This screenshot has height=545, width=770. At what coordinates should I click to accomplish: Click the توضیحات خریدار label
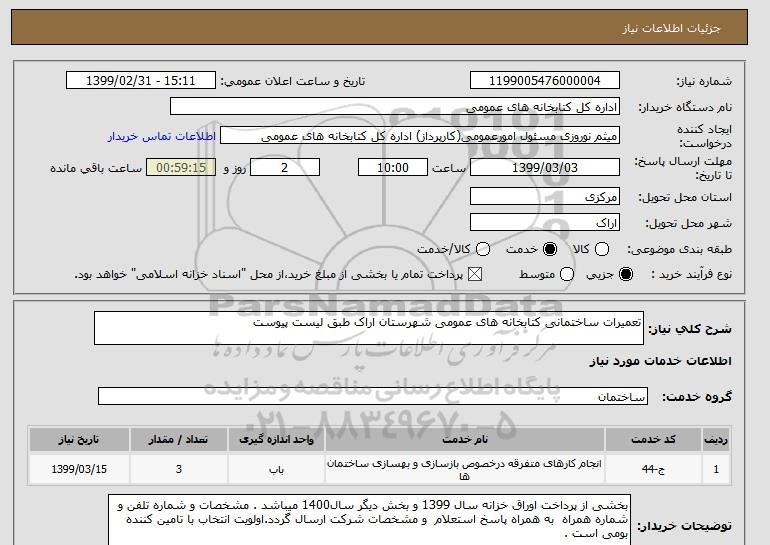[685, 526]
